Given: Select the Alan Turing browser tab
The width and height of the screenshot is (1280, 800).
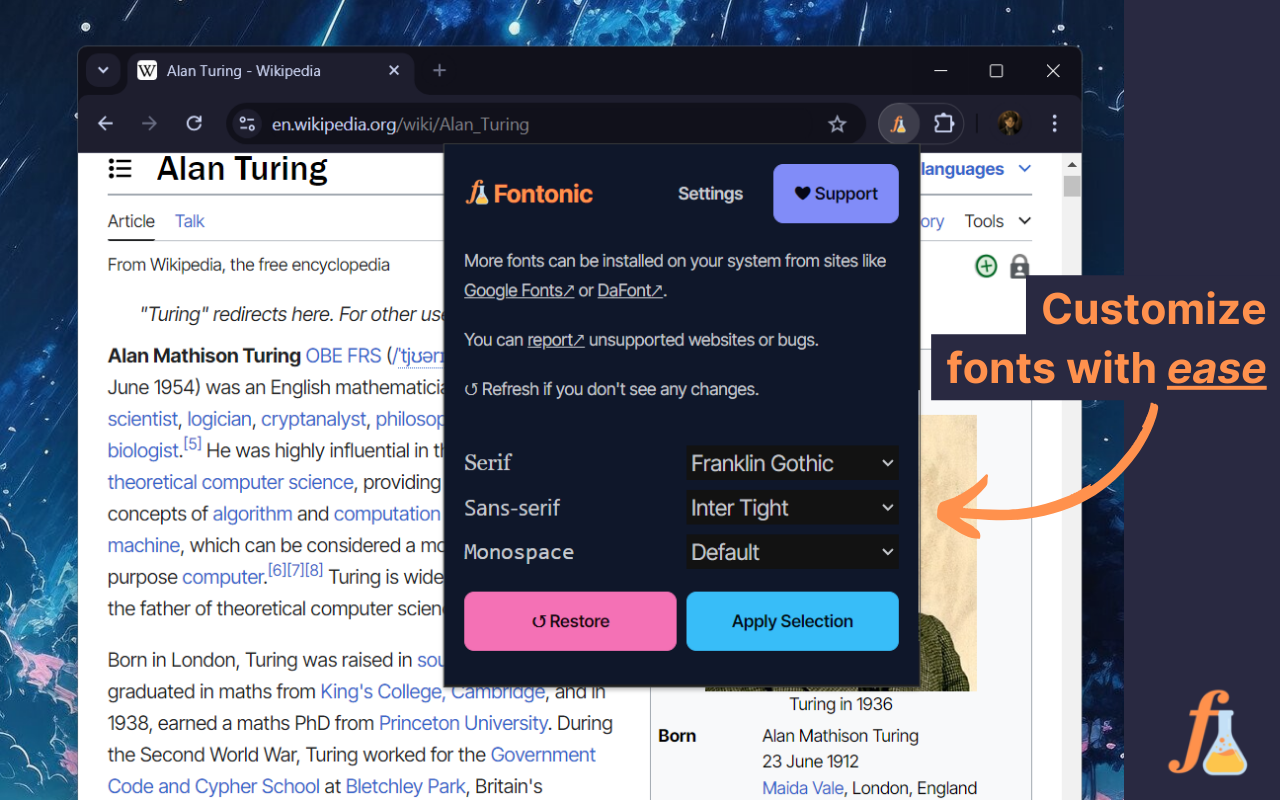Looking at the screenshot, I should pyautogui.click(x=269, y=71).
